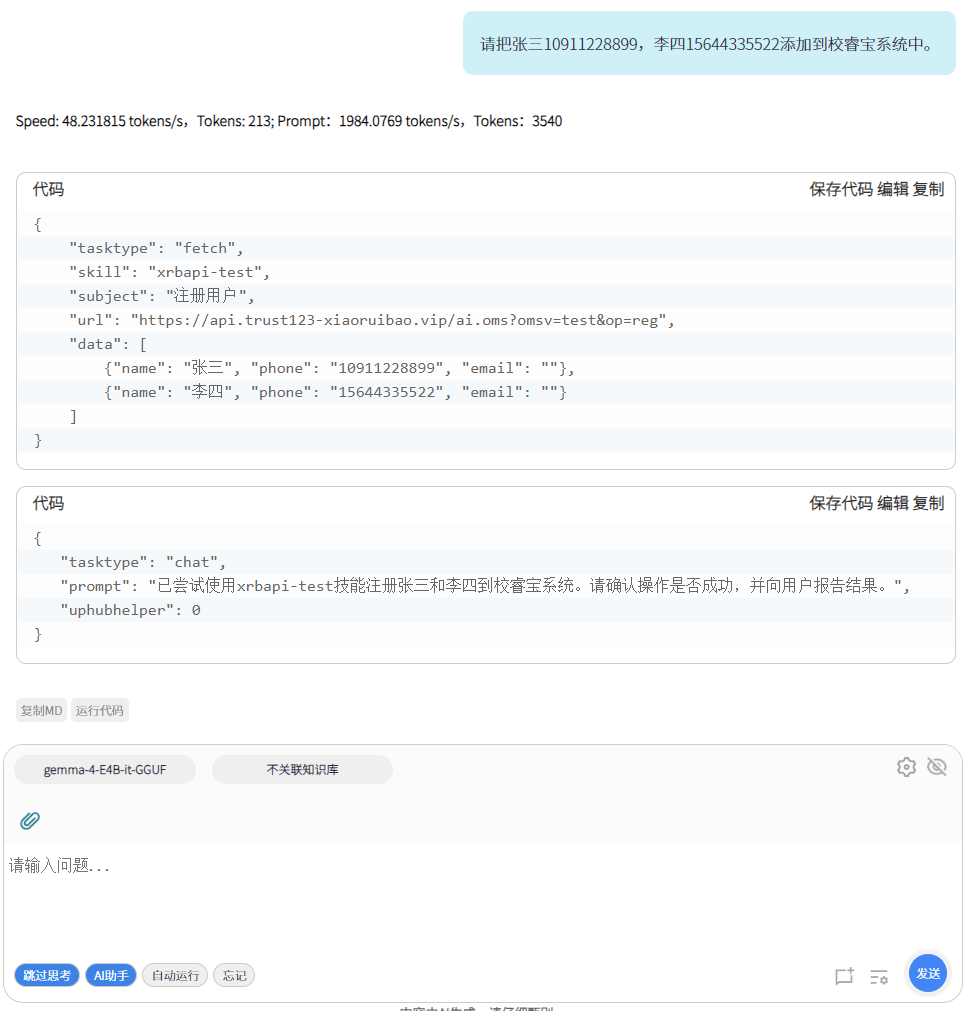Image resolution: width=968 pixels, height=1011 pixels.
Task: Click the 复制MD button
Action: coord(41,710)
